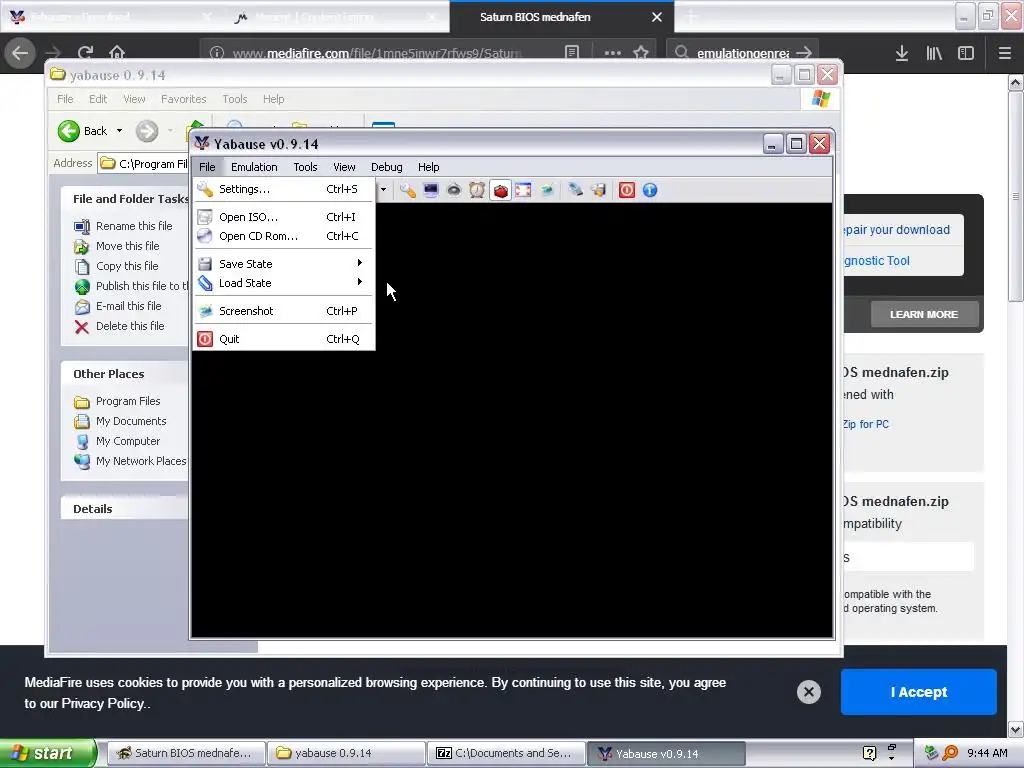Choose Settings... from the File menu

pyautogui.click(x=284, y=189)
